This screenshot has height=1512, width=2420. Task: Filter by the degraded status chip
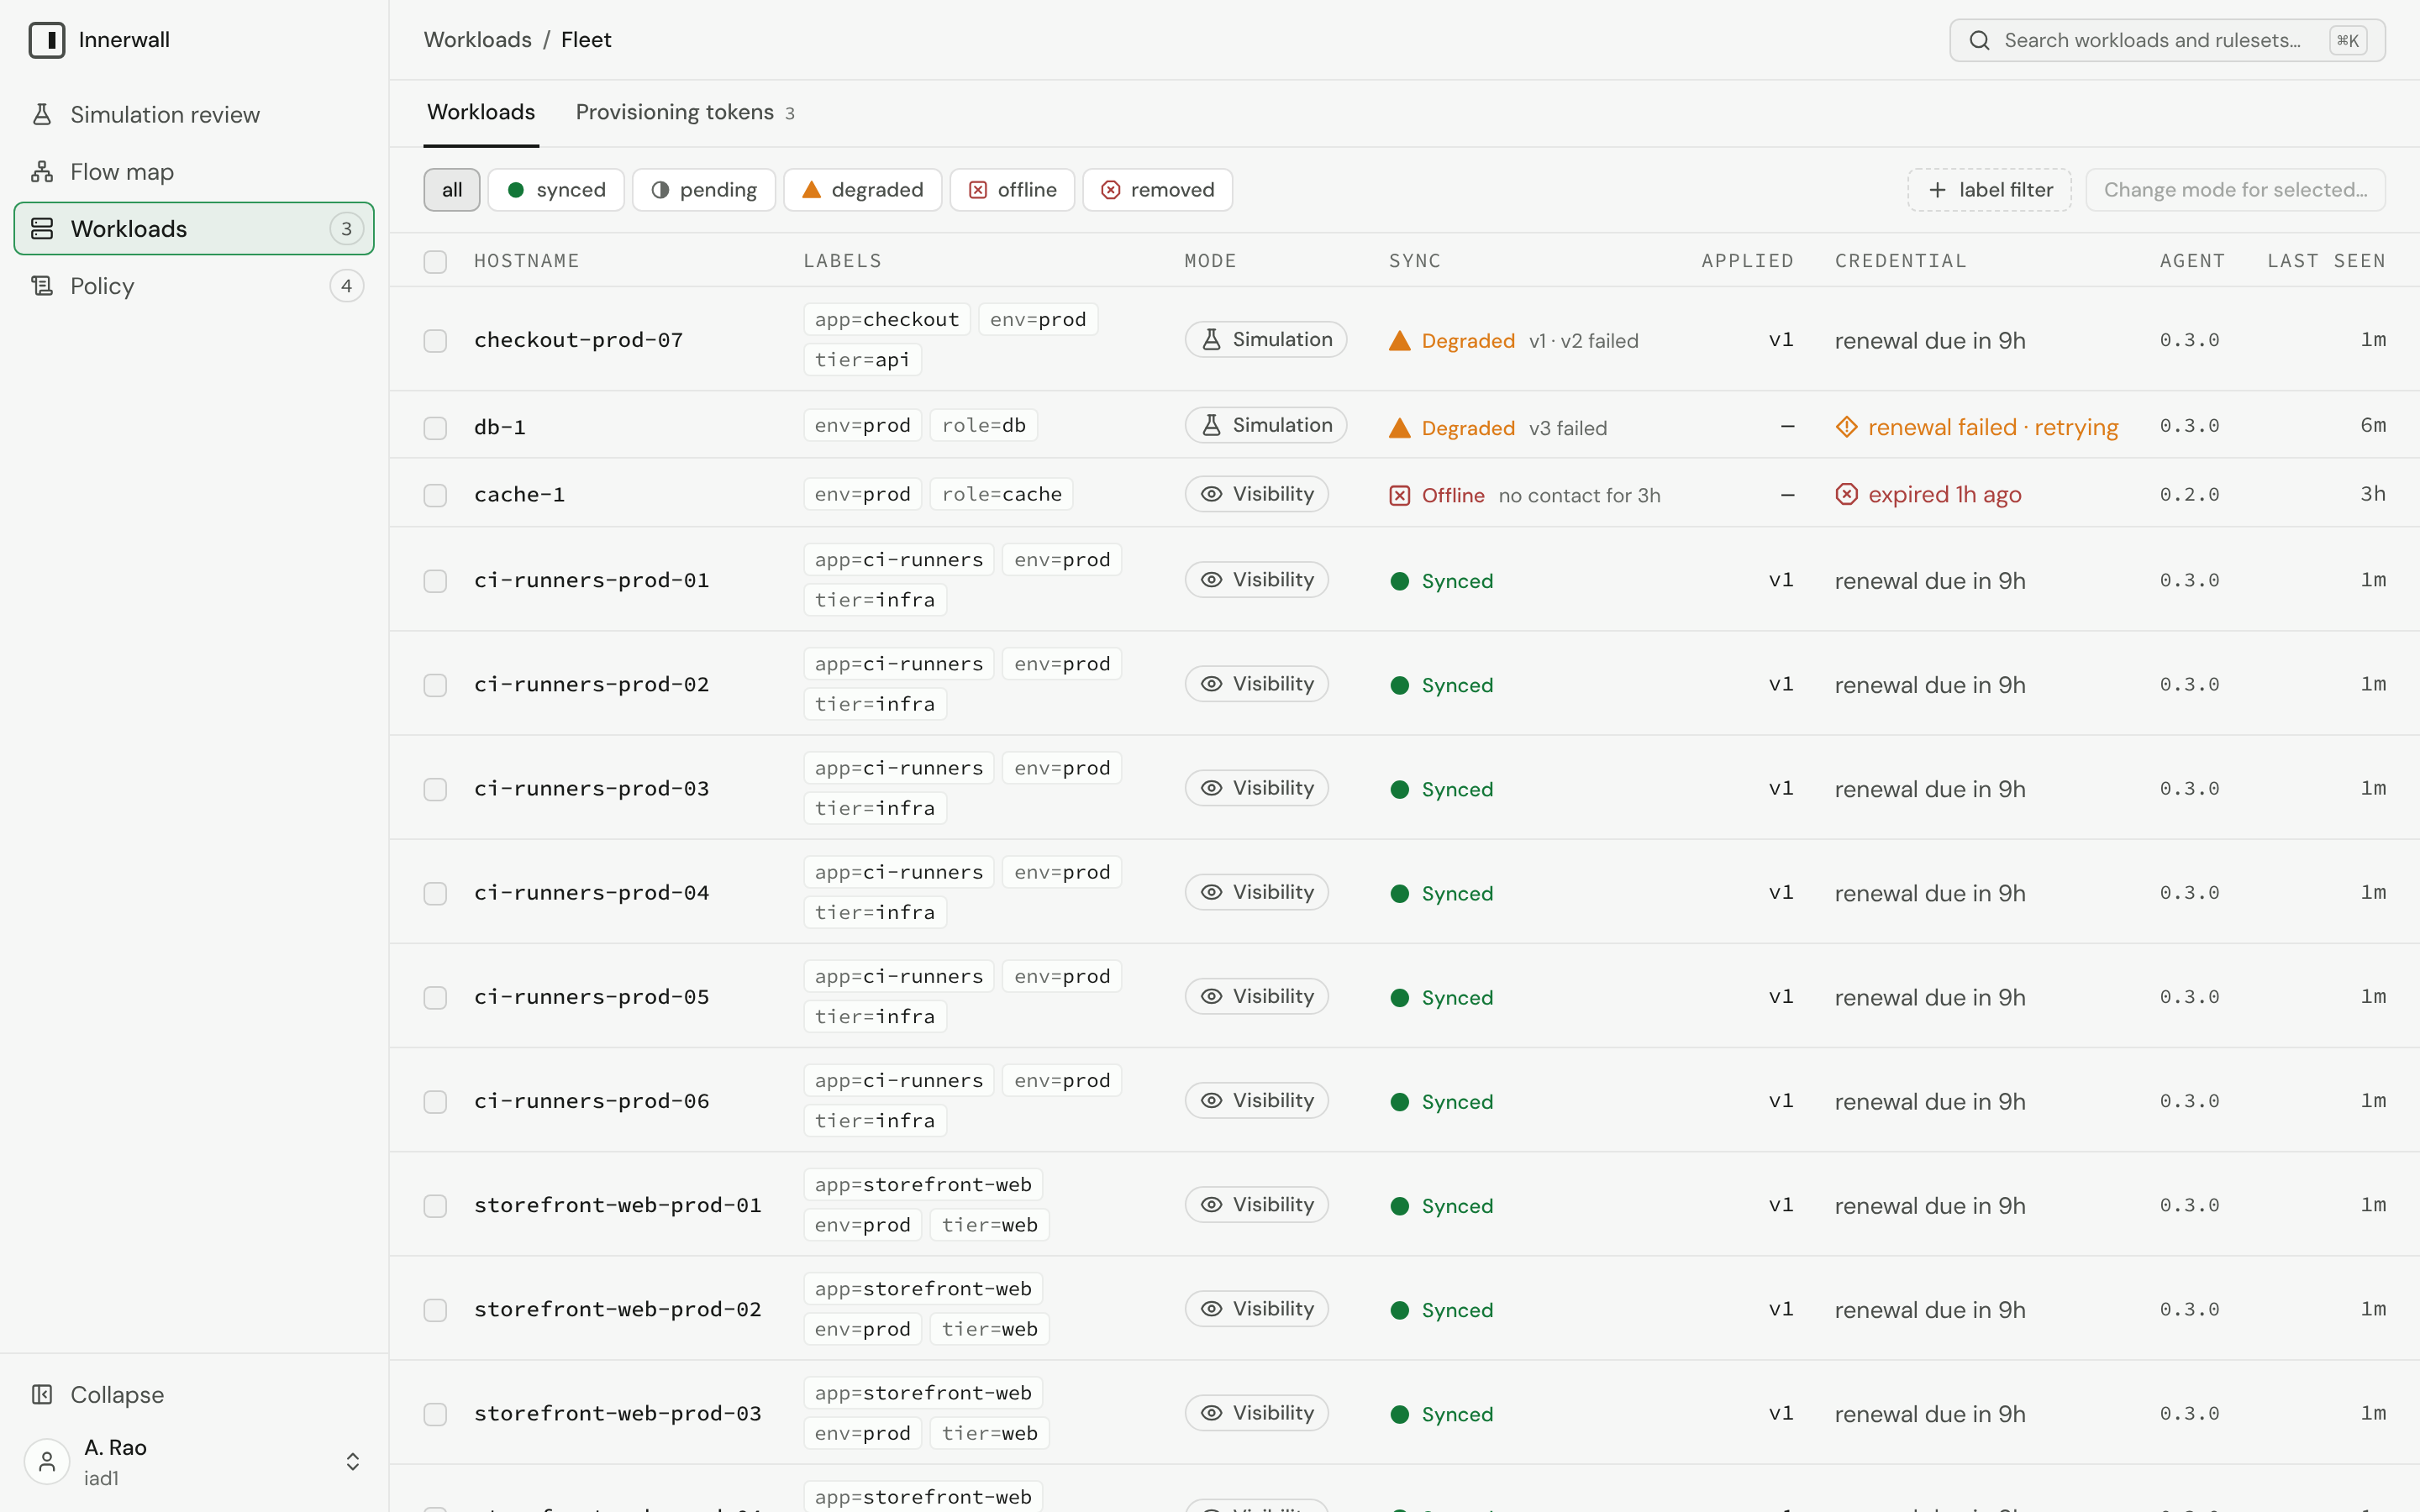[x=862, y=190]
